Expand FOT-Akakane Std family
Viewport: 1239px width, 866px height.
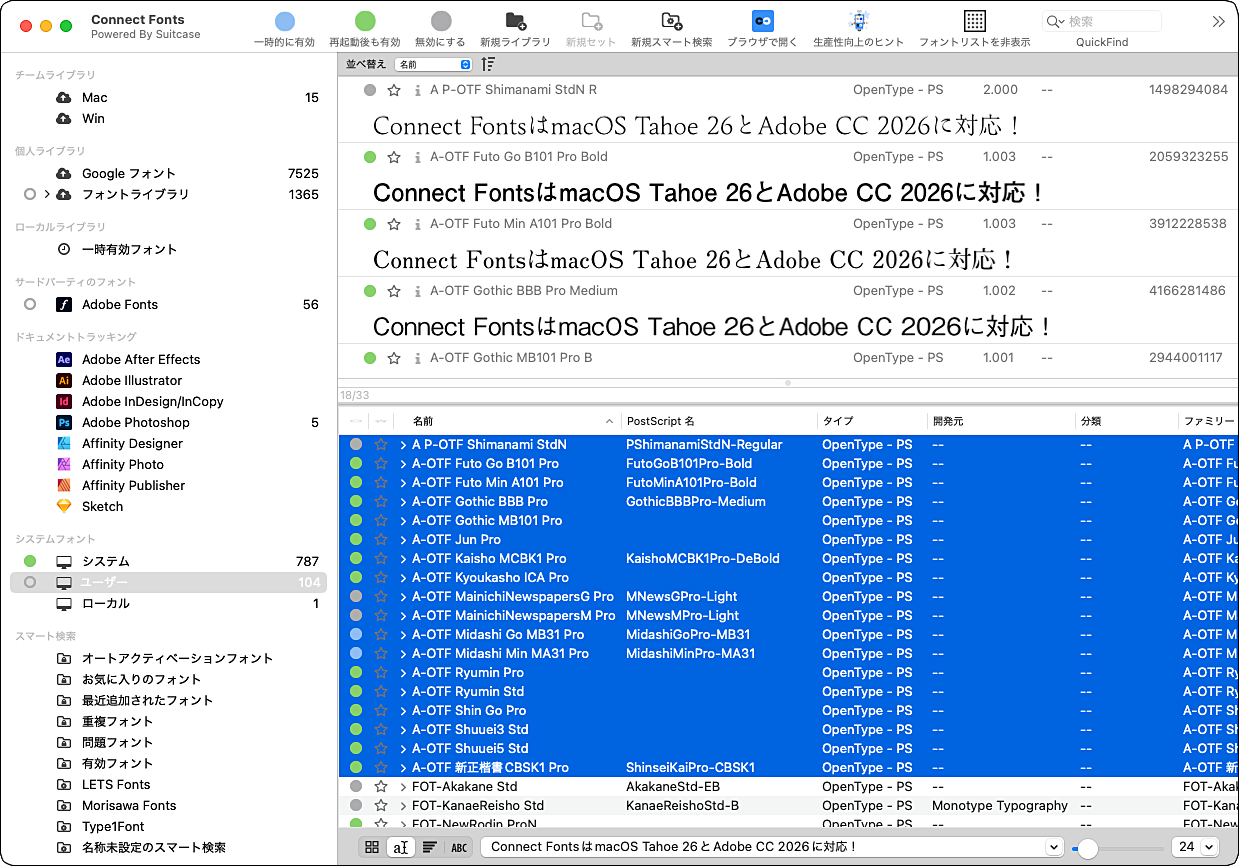point(403,786)
